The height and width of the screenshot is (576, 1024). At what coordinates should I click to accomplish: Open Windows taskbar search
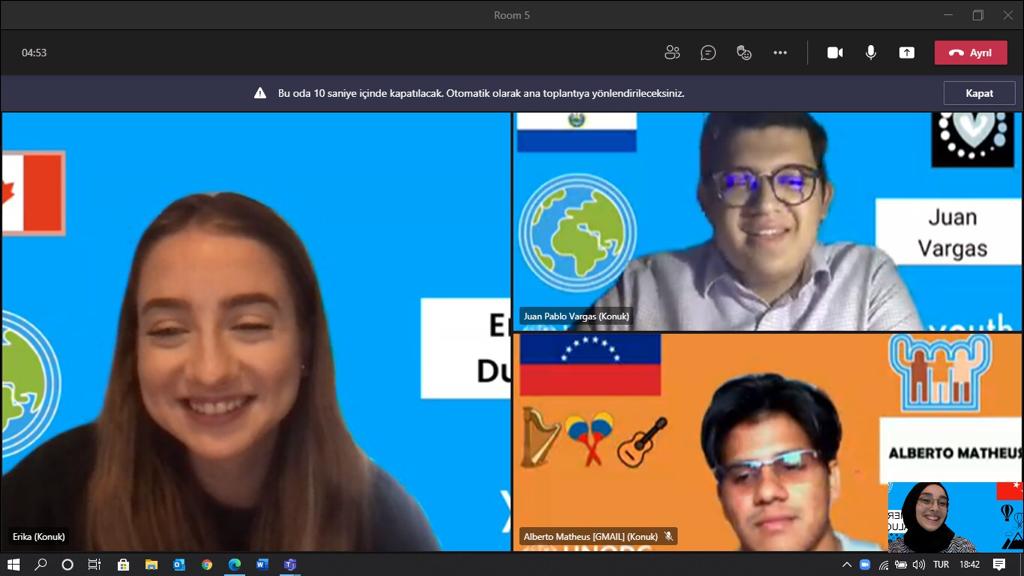pos(40,564)
